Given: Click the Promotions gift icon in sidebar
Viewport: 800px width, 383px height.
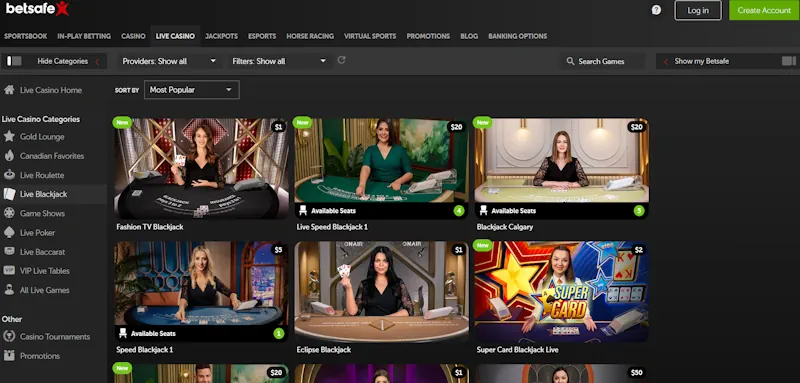Looking at the screenshot, I should click(x=9, y=356).
